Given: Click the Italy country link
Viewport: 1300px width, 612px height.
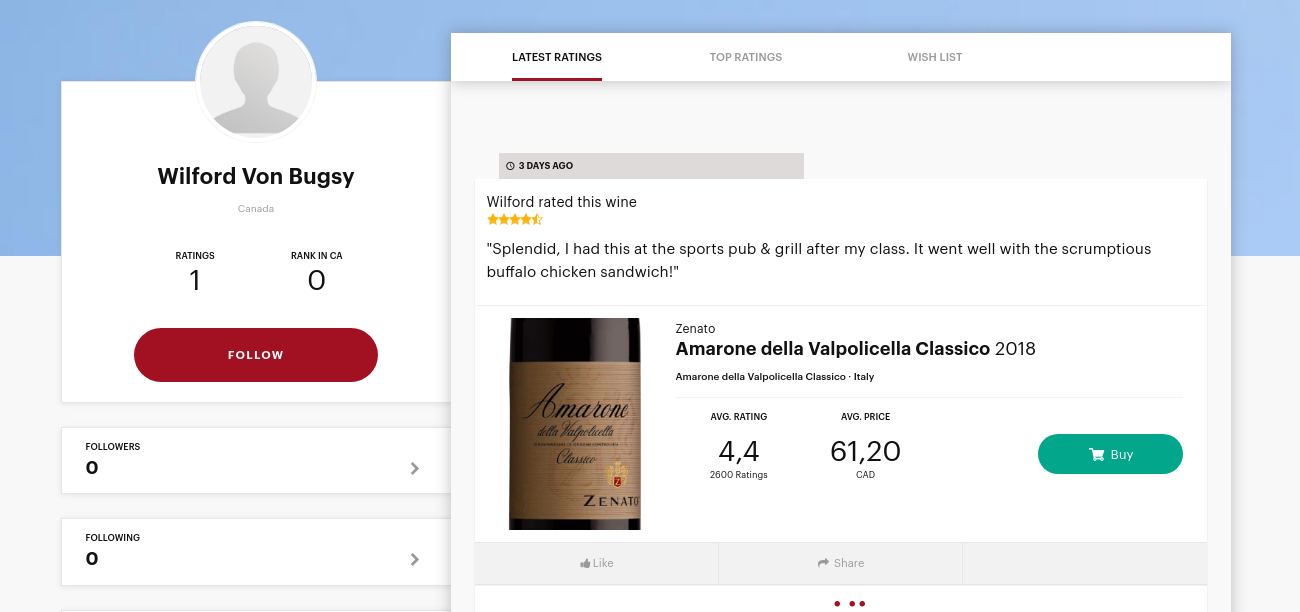Looking at the screenshot, I should tap(864, 377).
